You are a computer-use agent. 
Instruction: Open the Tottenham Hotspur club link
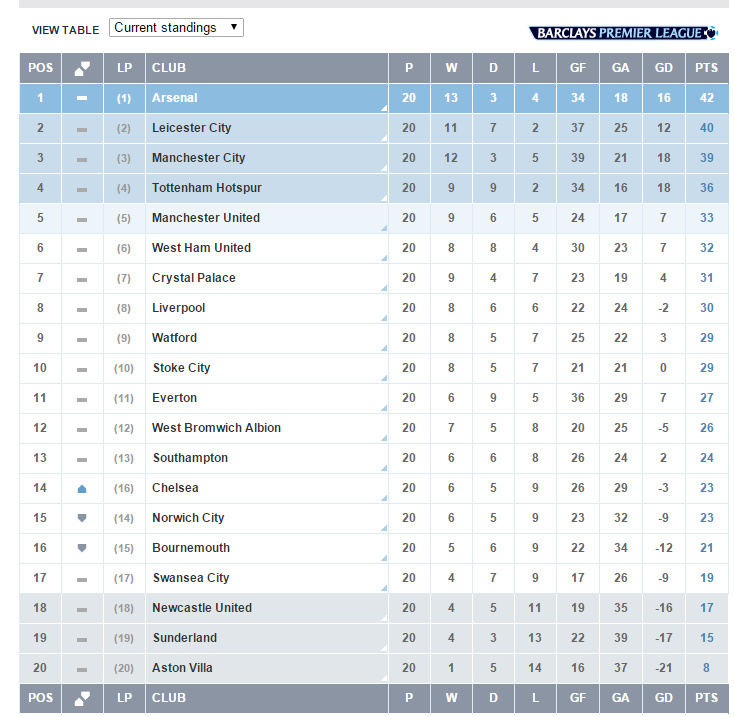[205, 188]
